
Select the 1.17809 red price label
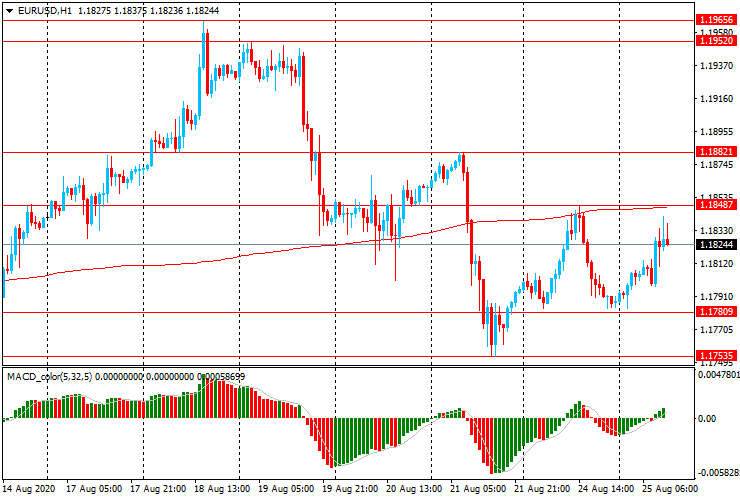[x=716, y=311]
